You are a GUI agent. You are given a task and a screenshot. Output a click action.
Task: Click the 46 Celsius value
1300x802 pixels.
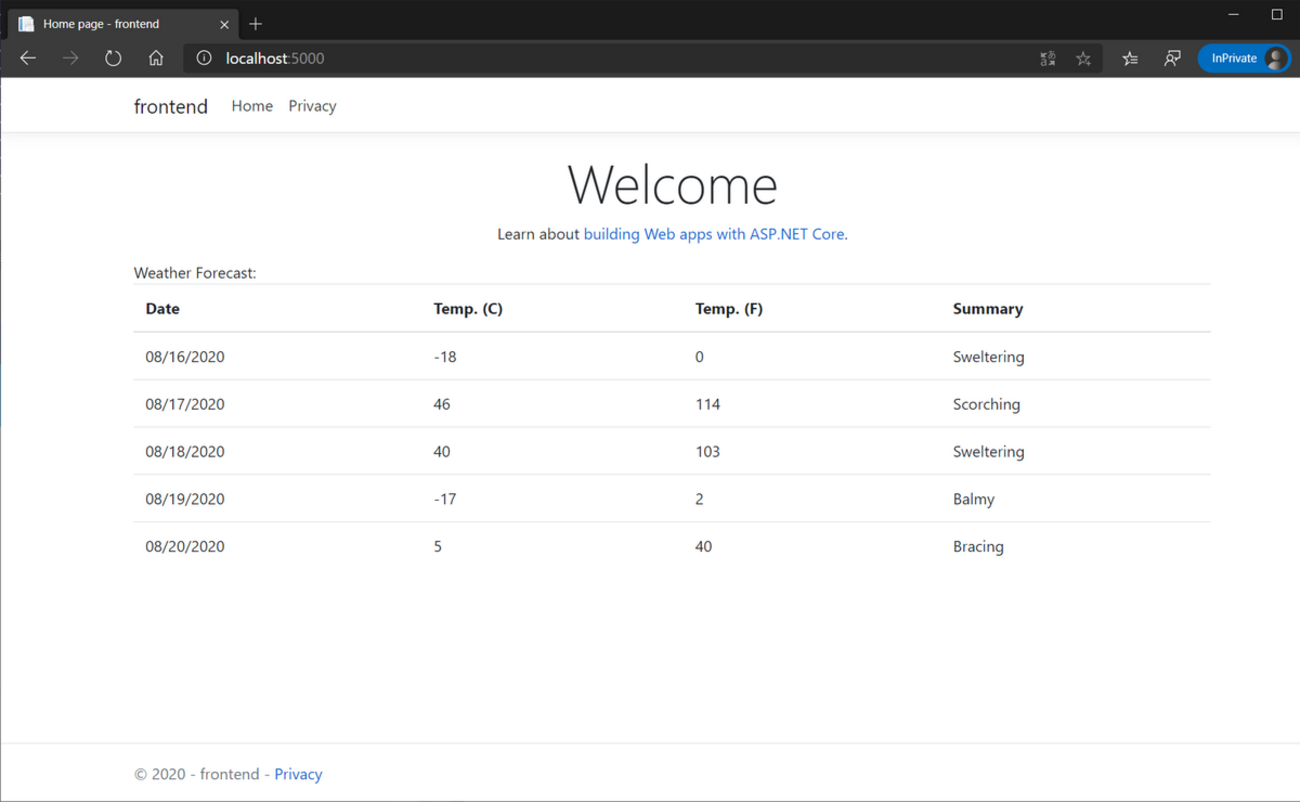pyautogui.click(x=442, y=404)
